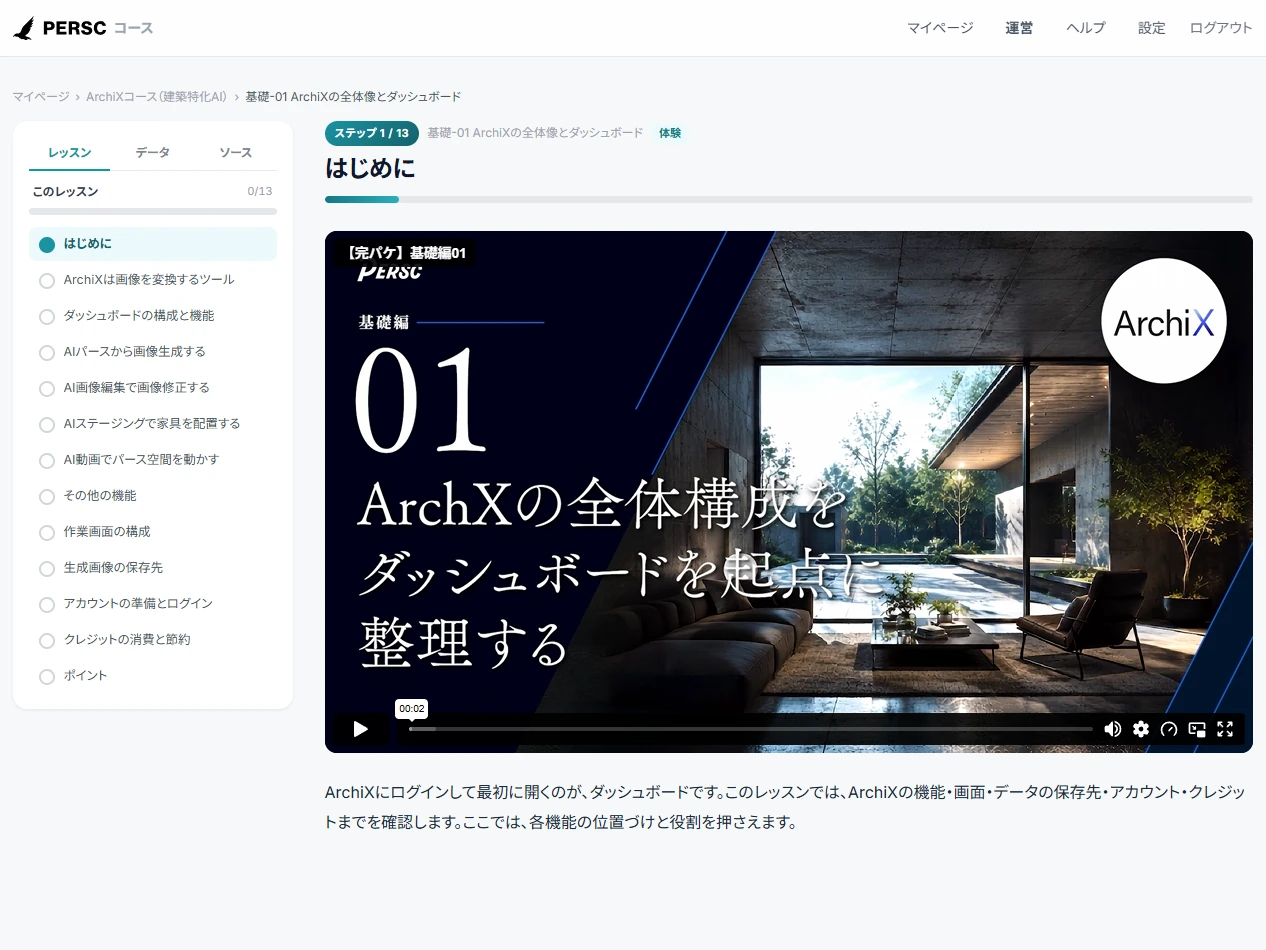Select AI動画でパース空間を動かす step
Viewport: 1266px width, 950px height.
click(x=153, y=460)
